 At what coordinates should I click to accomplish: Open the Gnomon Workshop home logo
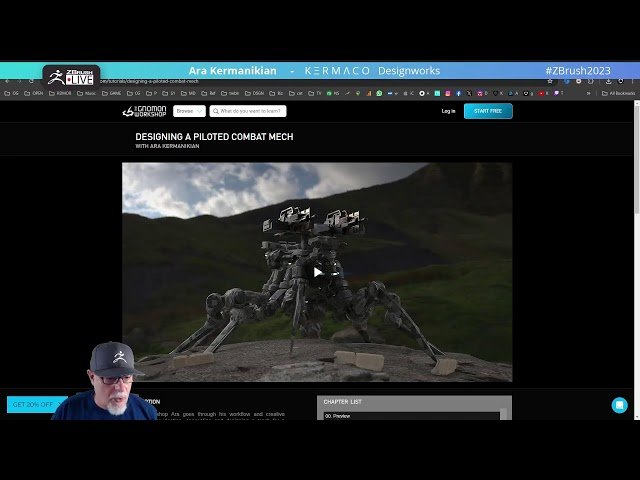pos(144,111)
